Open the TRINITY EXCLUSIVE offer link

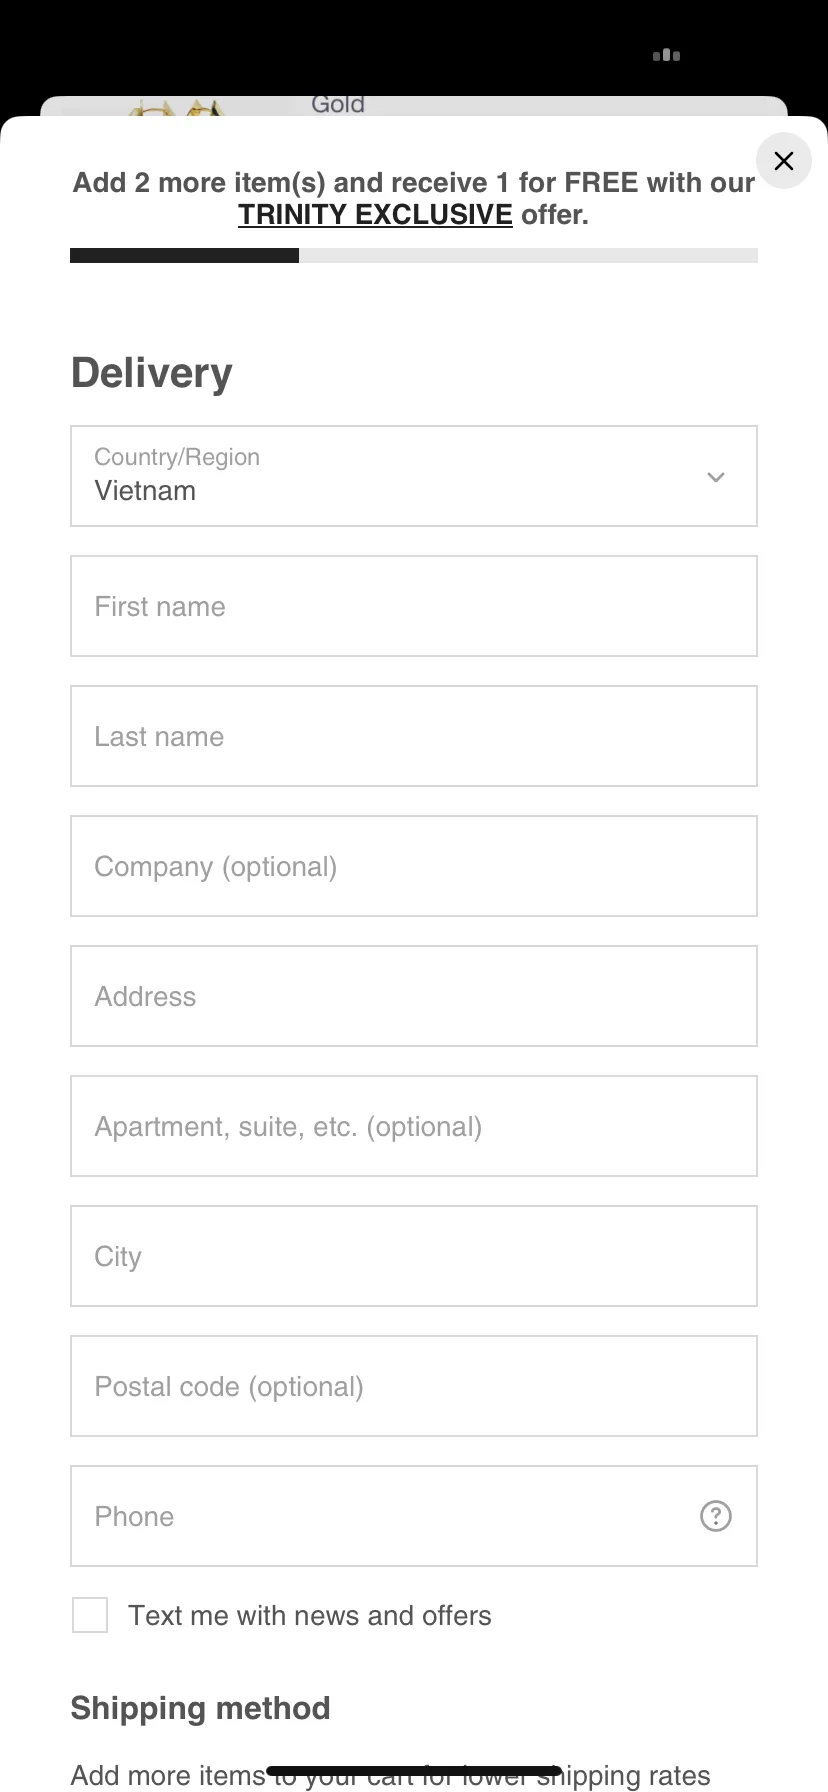375,215
